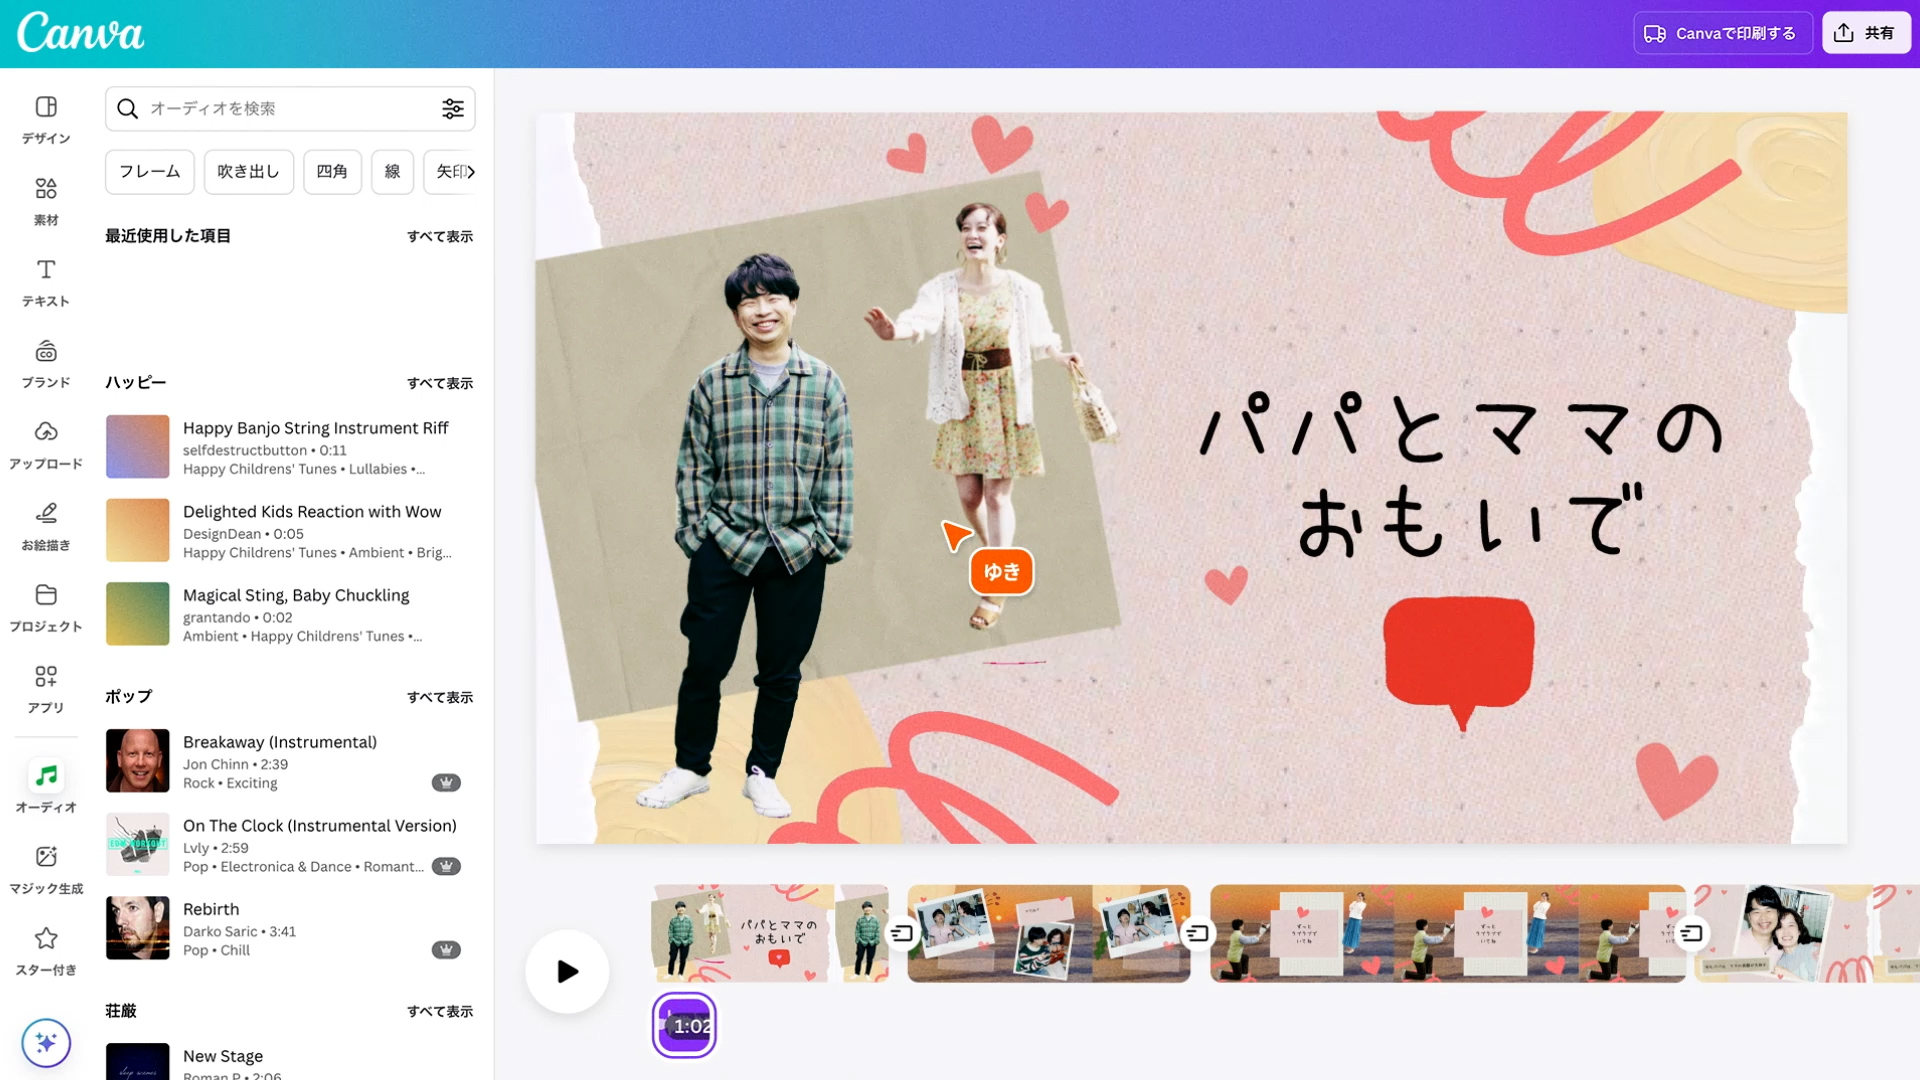Select the 吹き出し filter chip
1920x1080 pixels.
pyautogui.click(x=249, y=172)
